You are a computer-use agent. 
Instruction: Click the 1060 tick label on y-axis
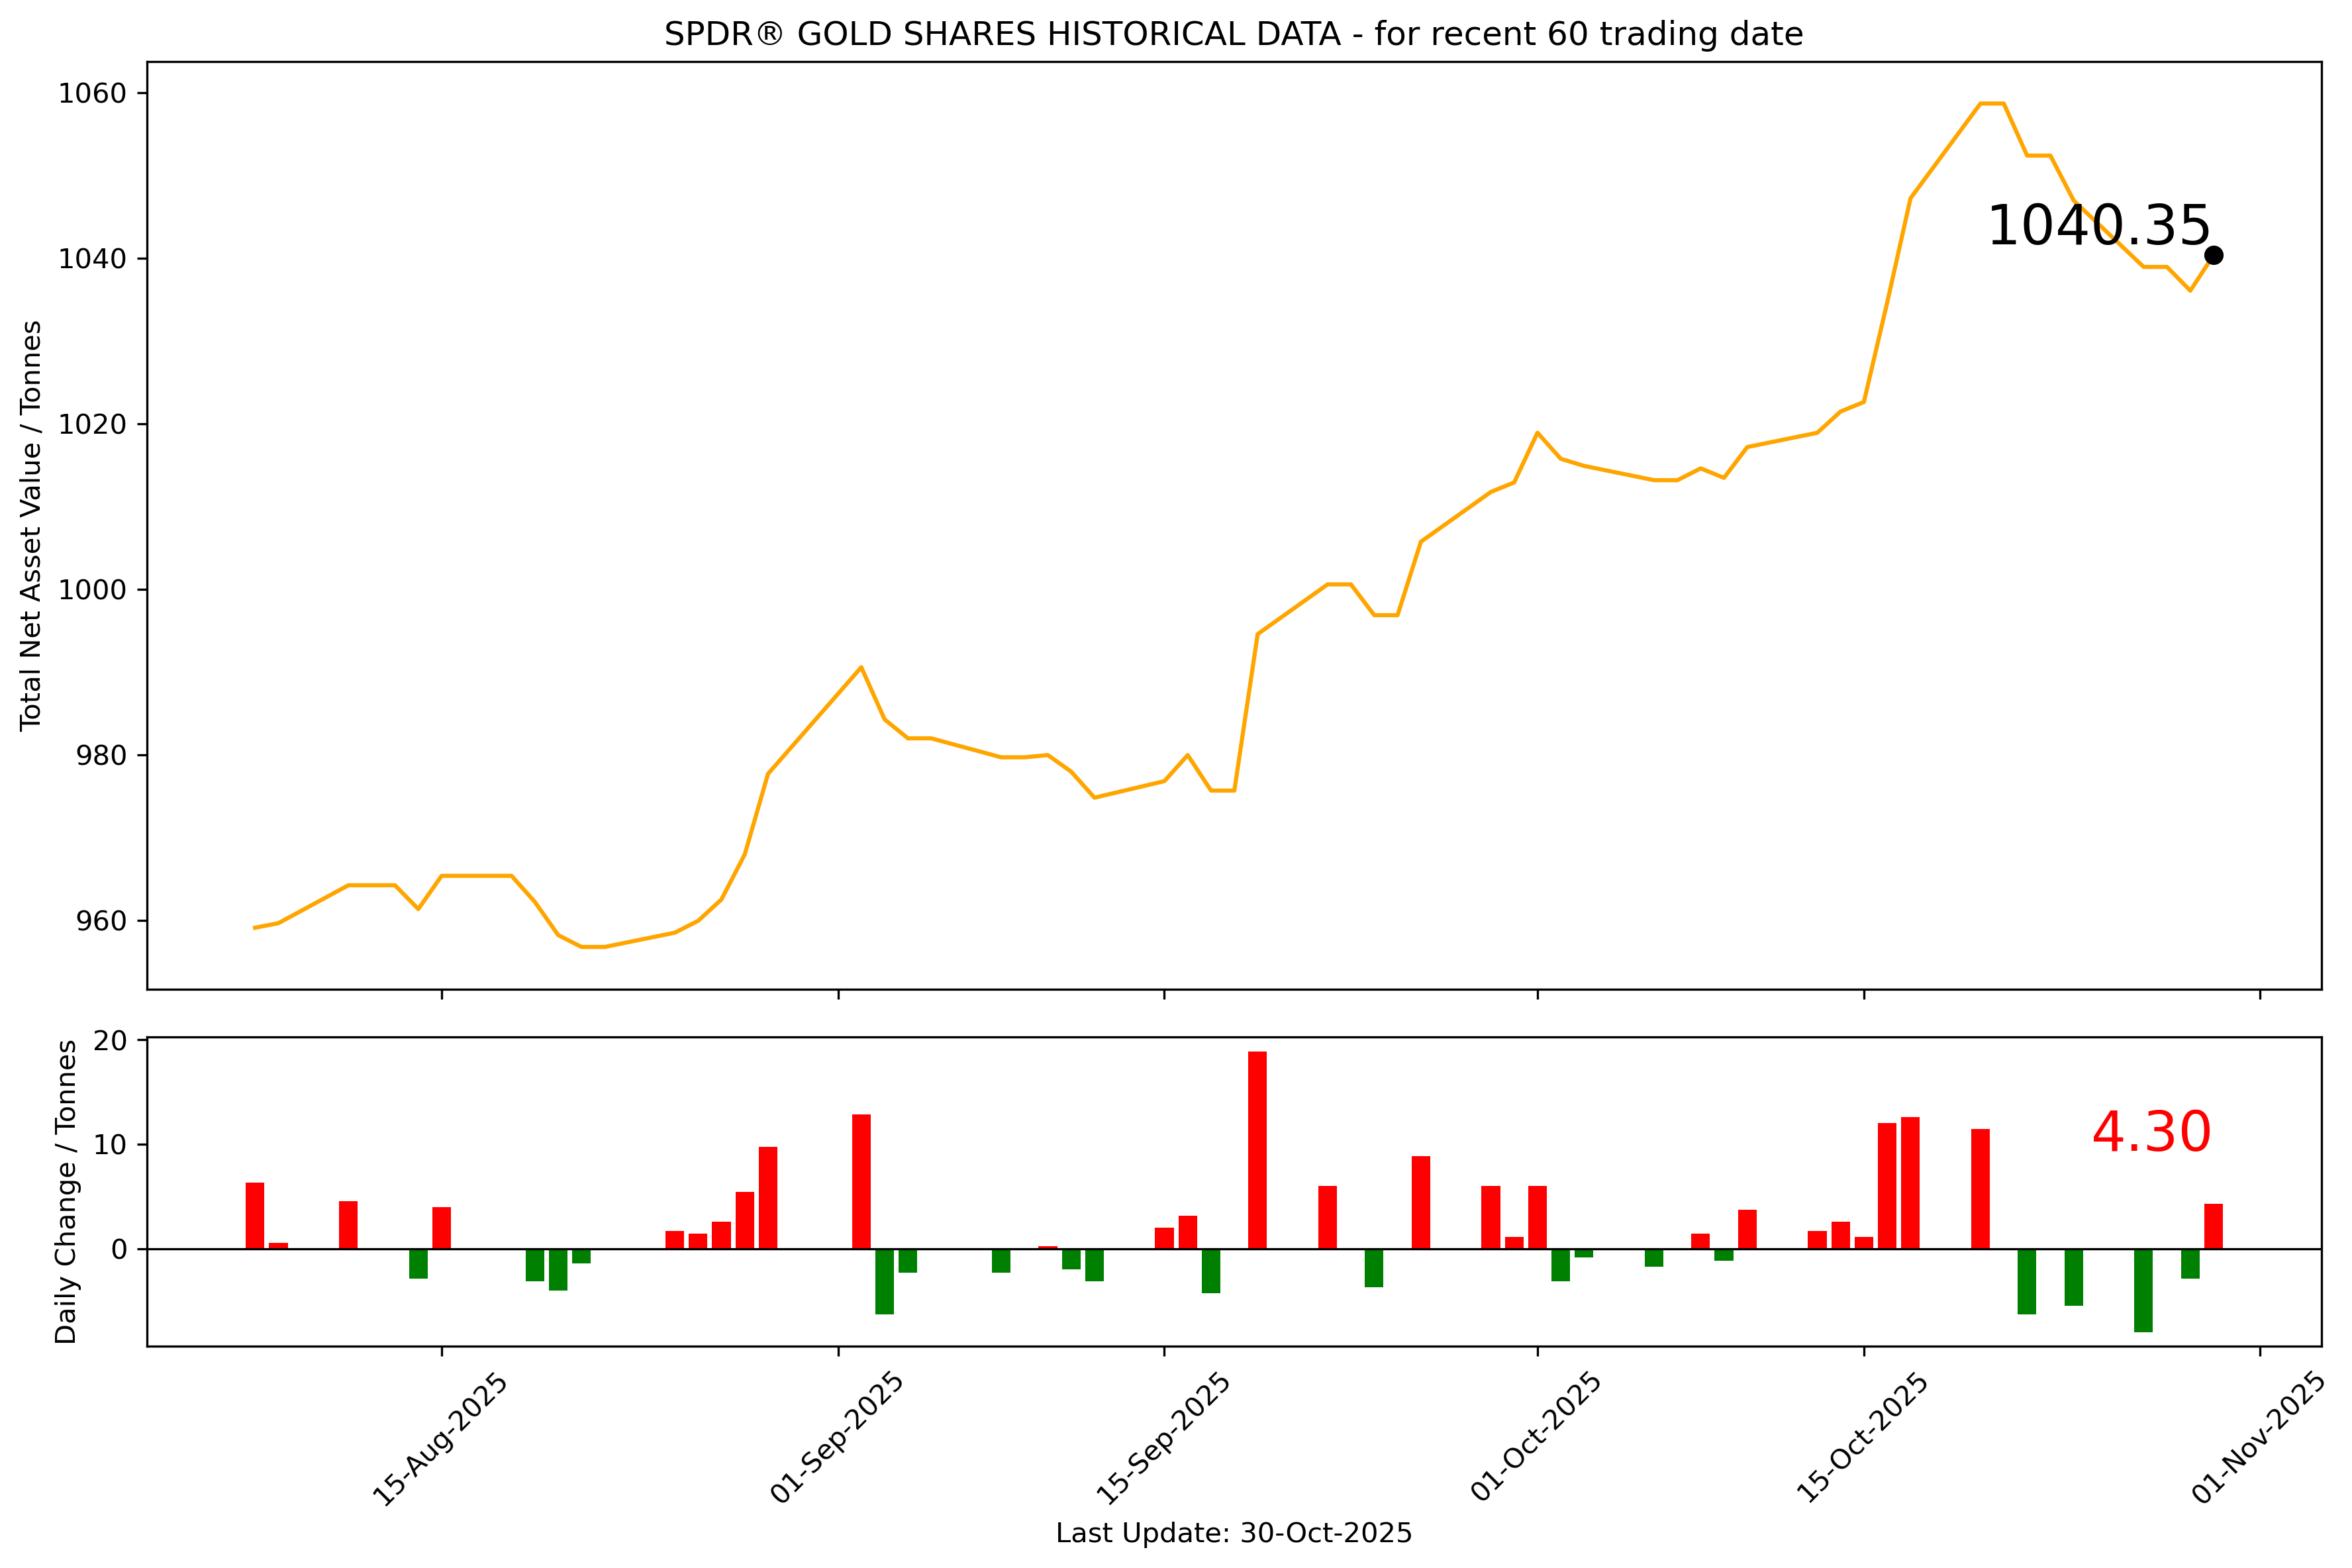(92, 94)
